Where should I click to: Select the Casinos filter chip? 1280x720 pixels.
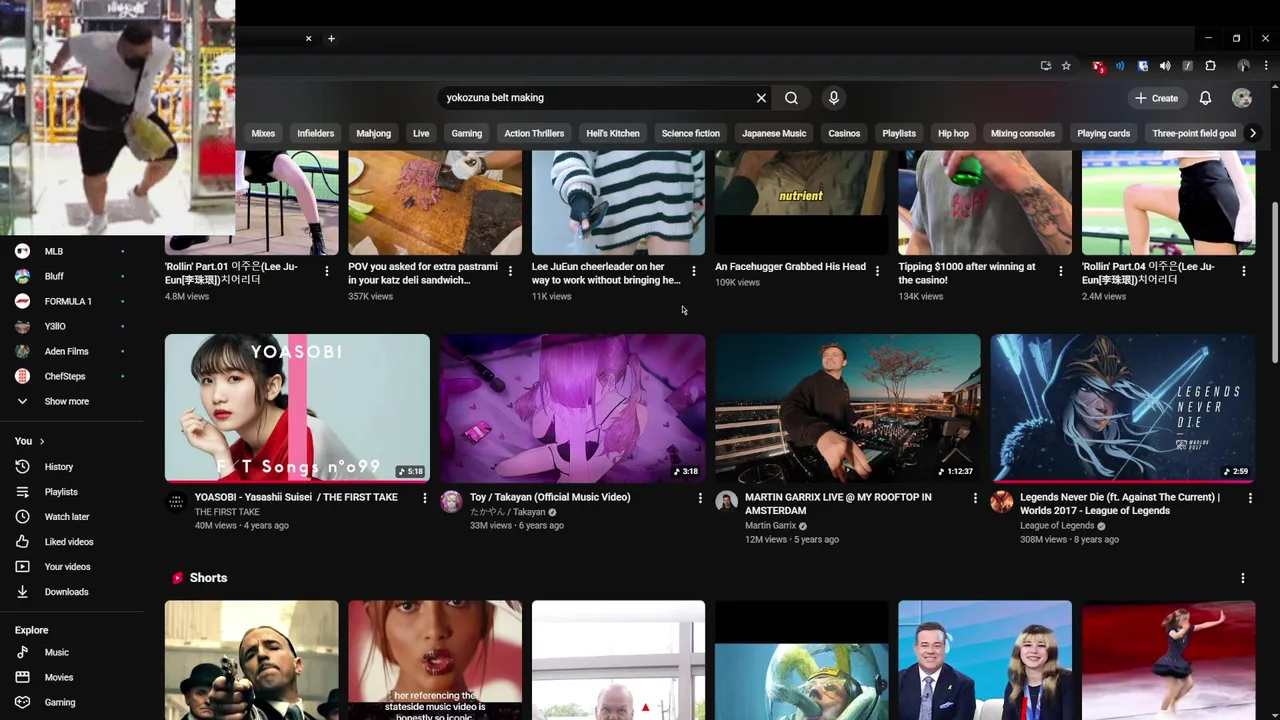[844, 133]
